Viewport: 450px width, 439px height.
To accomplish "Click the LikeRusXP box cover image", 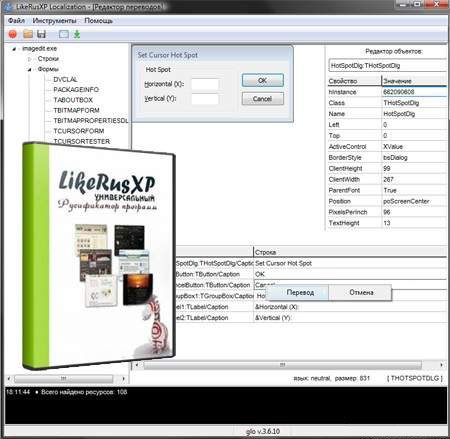I will (x=99, y=256).
